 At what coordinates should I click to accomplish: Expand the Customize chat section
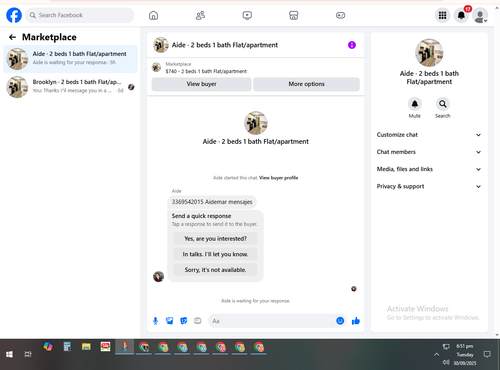pyautogui.click(x=429, y=135)
